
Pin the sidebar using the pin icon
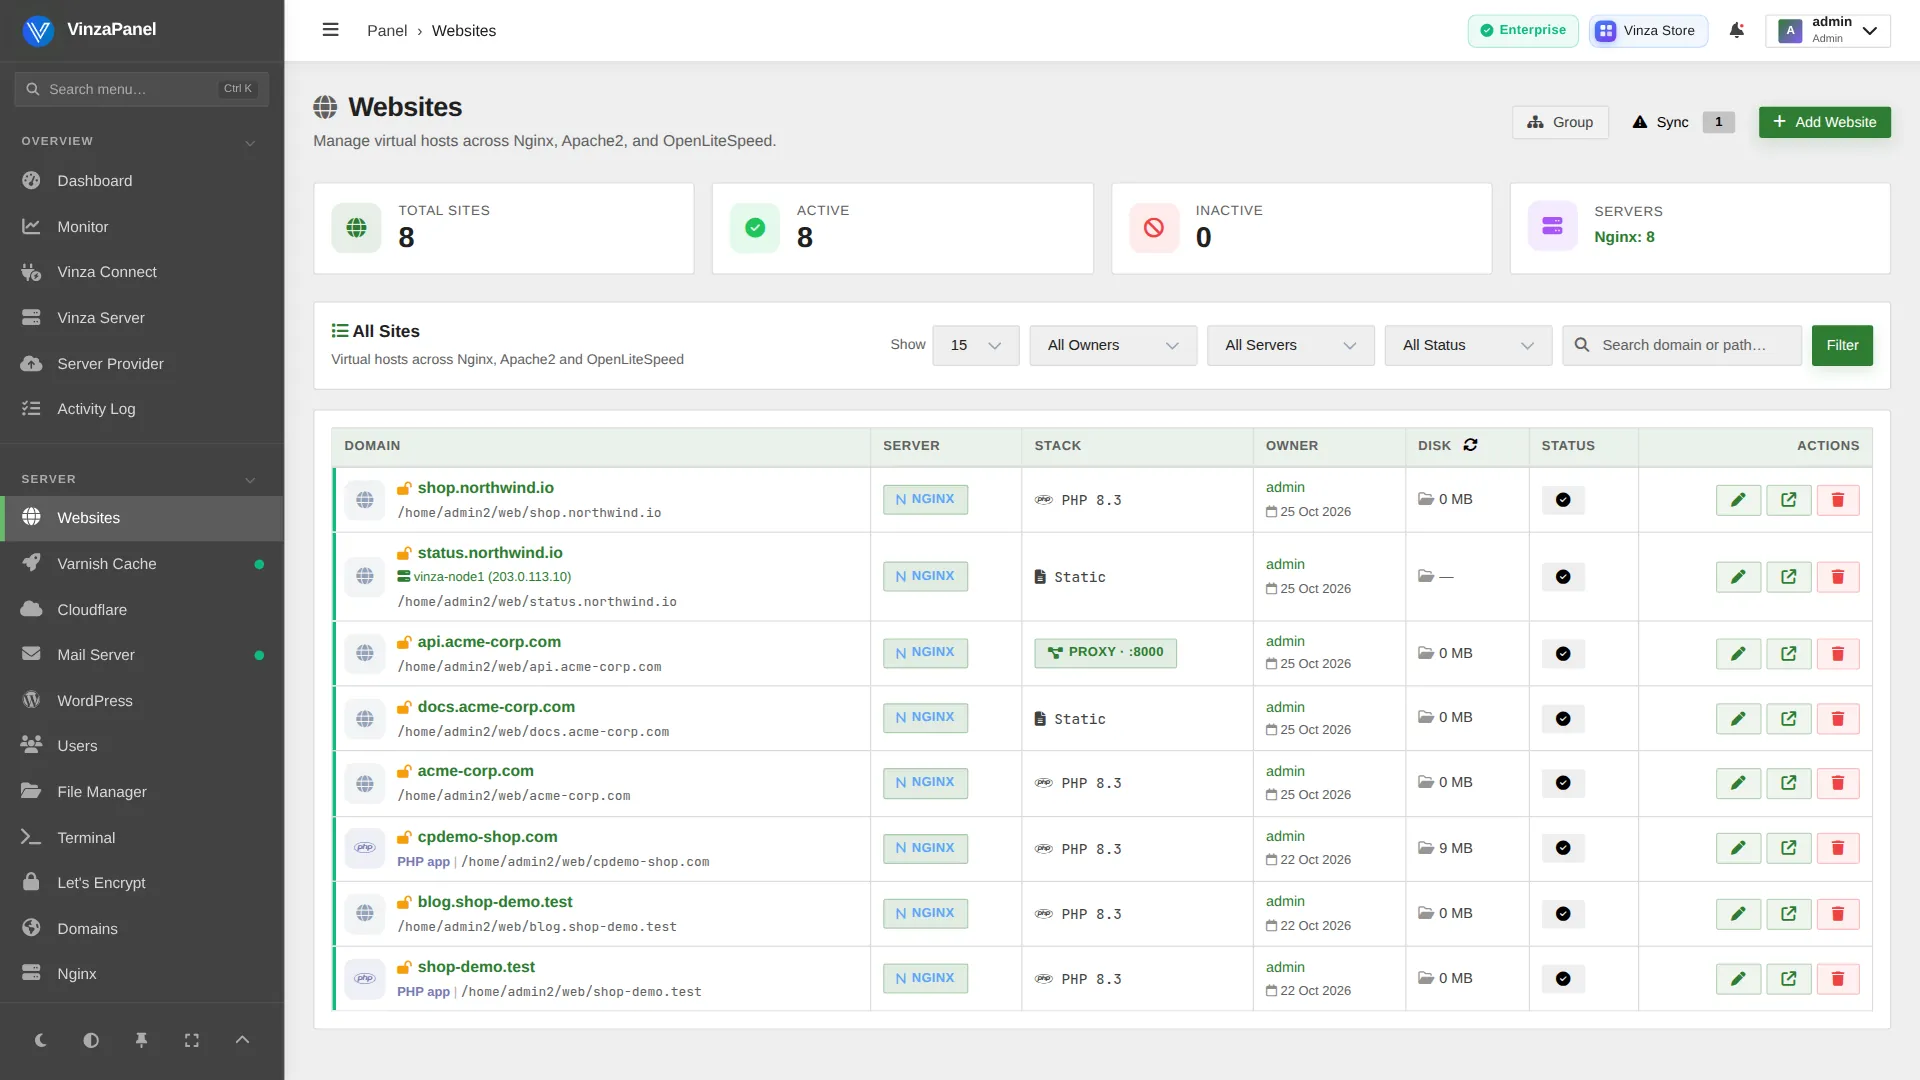coord(141,1040)
